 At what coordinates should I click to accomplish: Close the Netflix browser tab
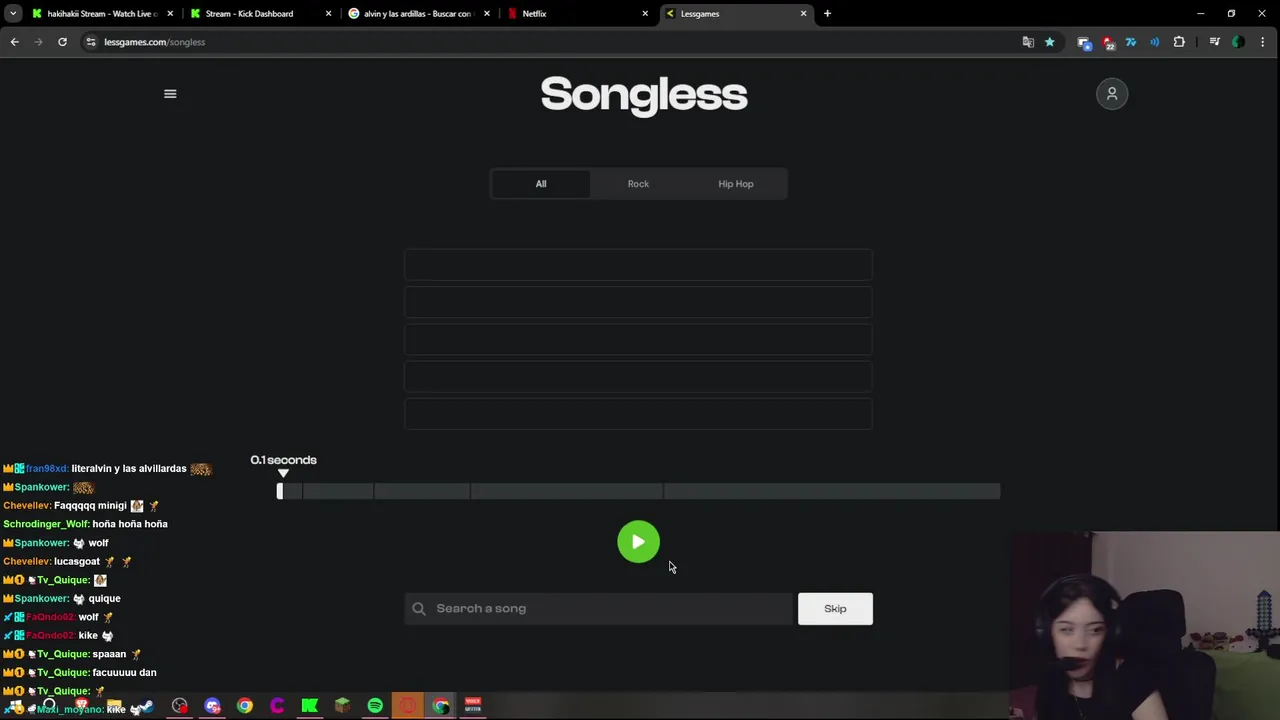point(645,14)
